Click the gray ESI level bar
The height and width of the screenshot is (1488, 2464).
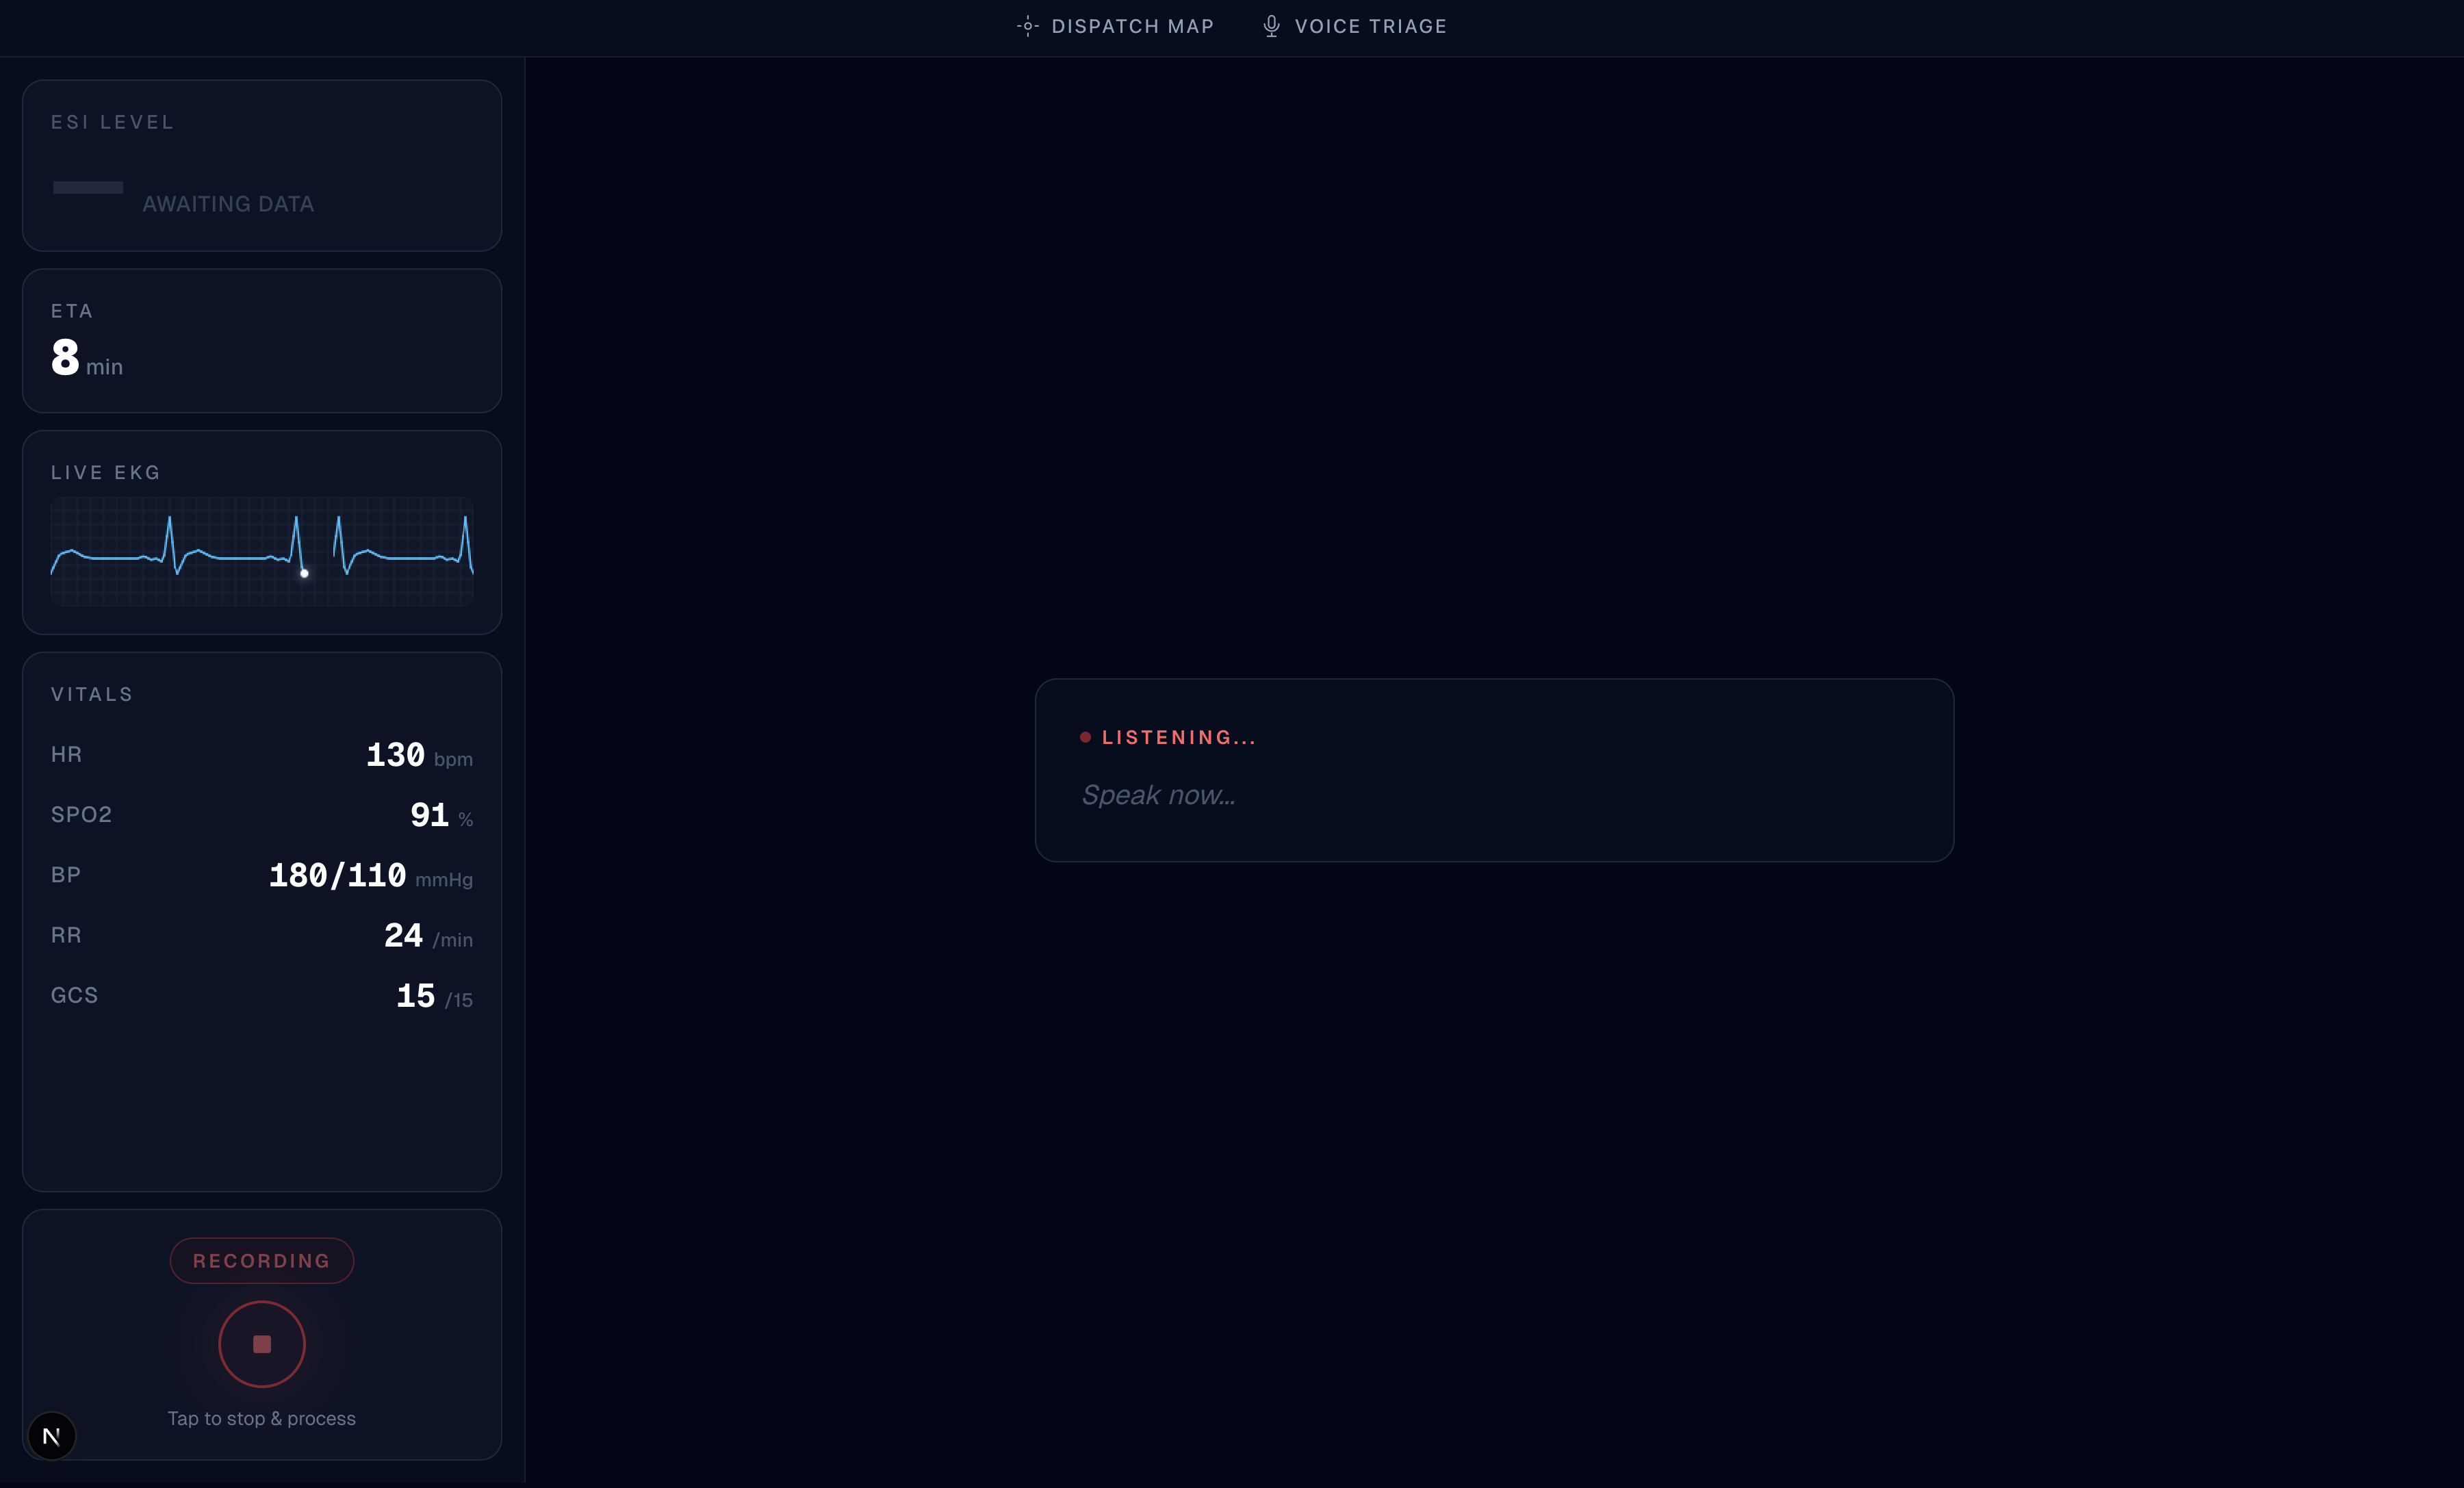[x=88, y=187]
